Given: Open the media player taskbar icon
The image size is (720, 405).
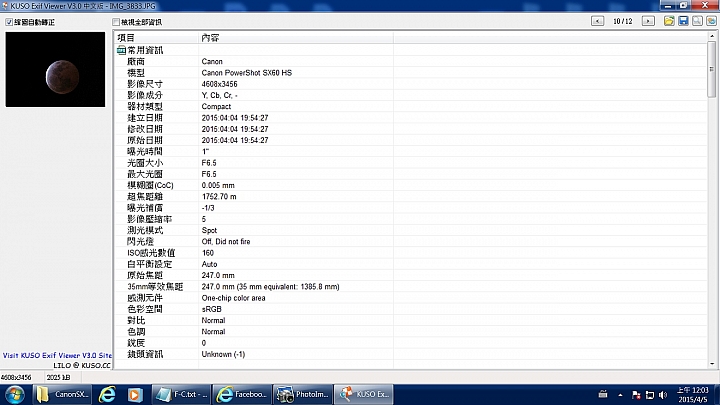Looking at the screenshot, I should coord(135,394).
